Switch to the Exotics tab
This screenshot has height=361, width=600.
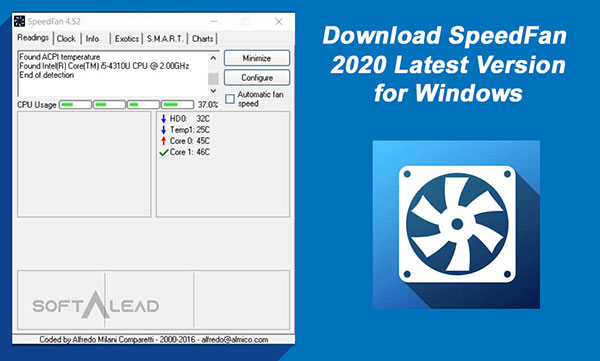[x=127, y=39]
